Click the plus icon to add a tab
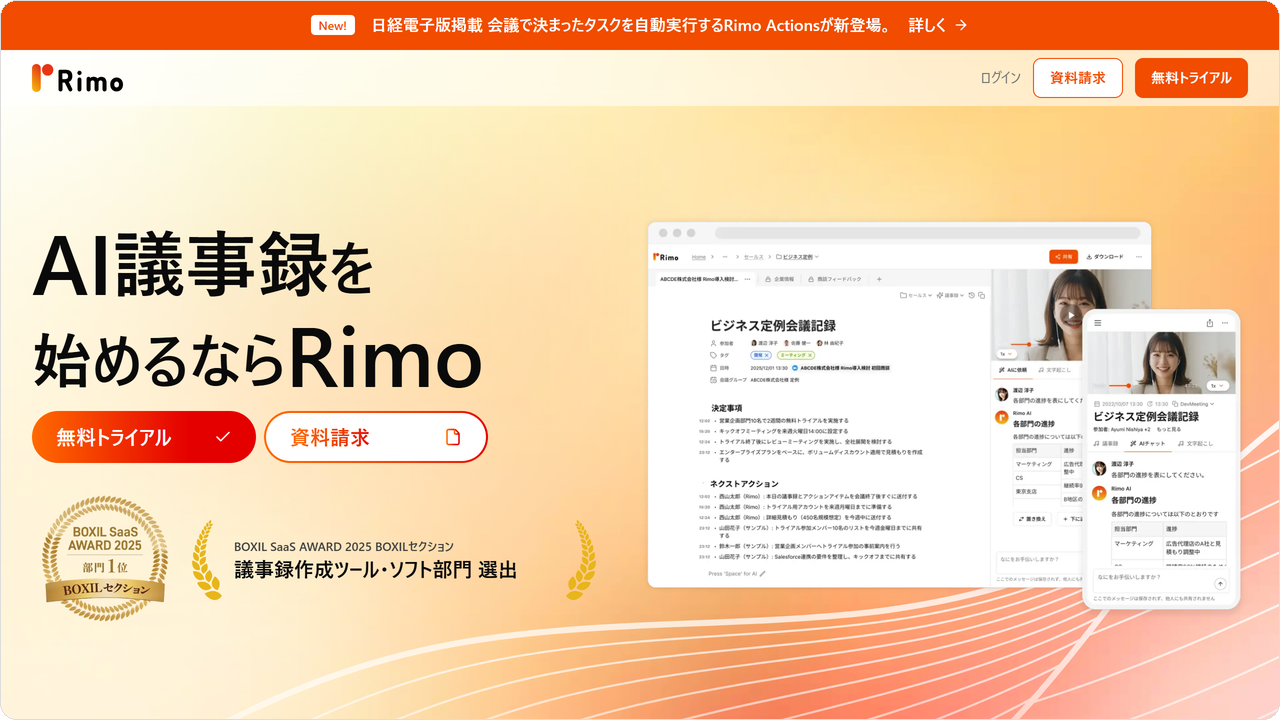The width and height of the screenshot is (1280, 720). coord(879,279)
